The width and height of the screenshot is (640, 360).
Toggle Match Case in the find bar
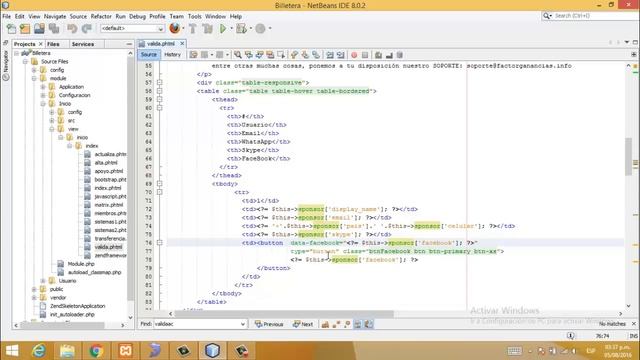325,324
